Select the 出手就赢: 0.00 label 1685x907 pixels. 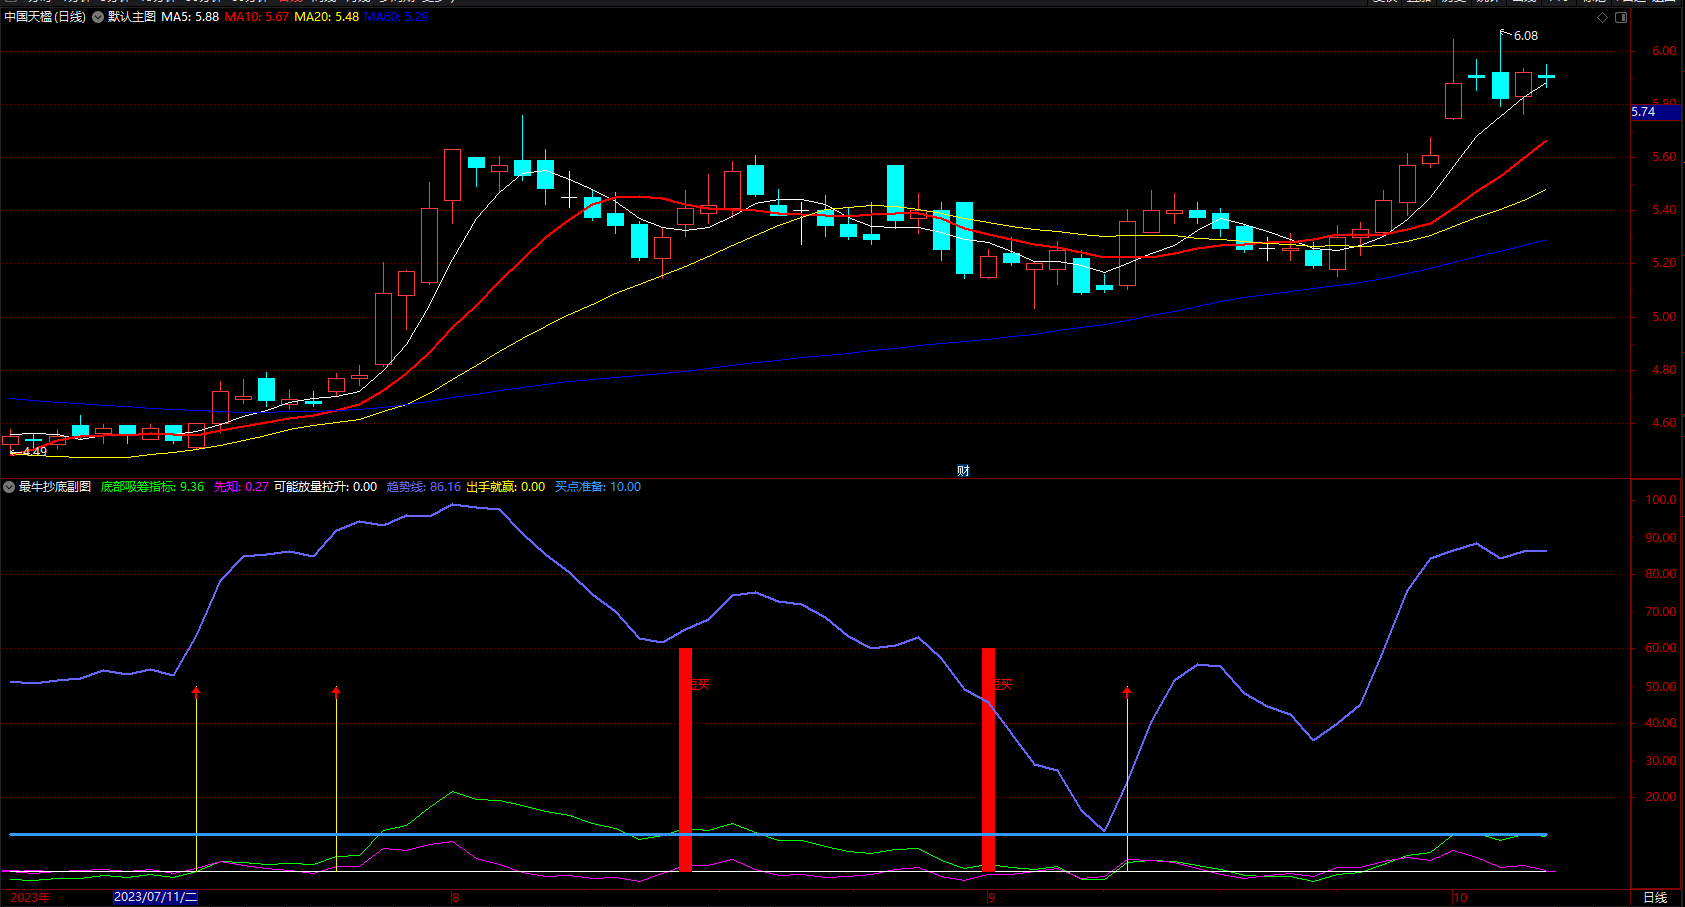[x=506, y=487]
